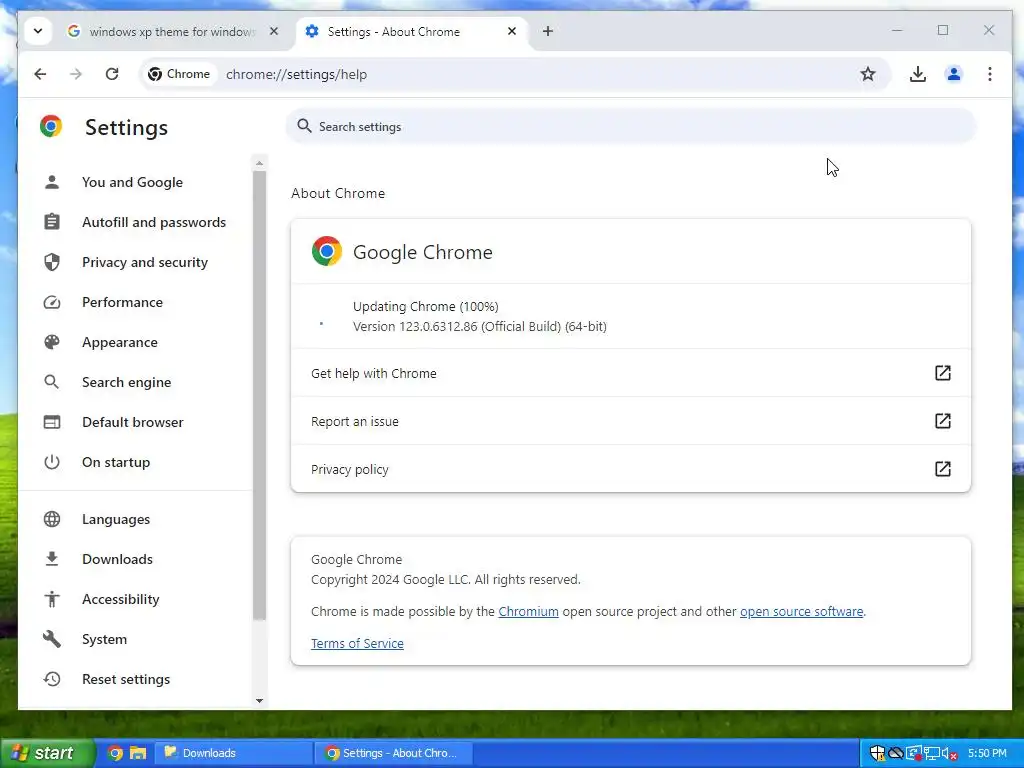Go to Privacy and security
This screenshot has width=1024, height=768.
click(x=144, y=262)
